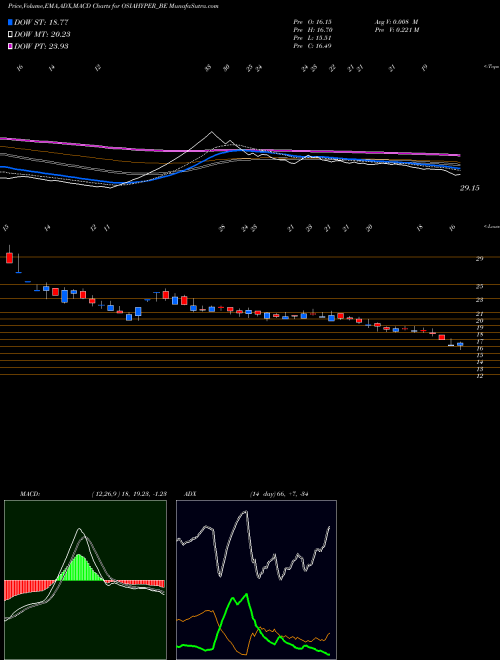Click the 'Pre H: 16.70' value

tap(314, 29)
